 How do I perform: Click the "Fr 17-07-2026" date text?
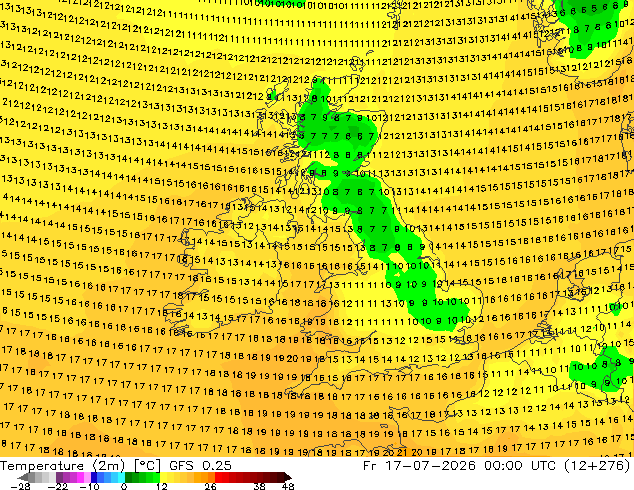419,466
